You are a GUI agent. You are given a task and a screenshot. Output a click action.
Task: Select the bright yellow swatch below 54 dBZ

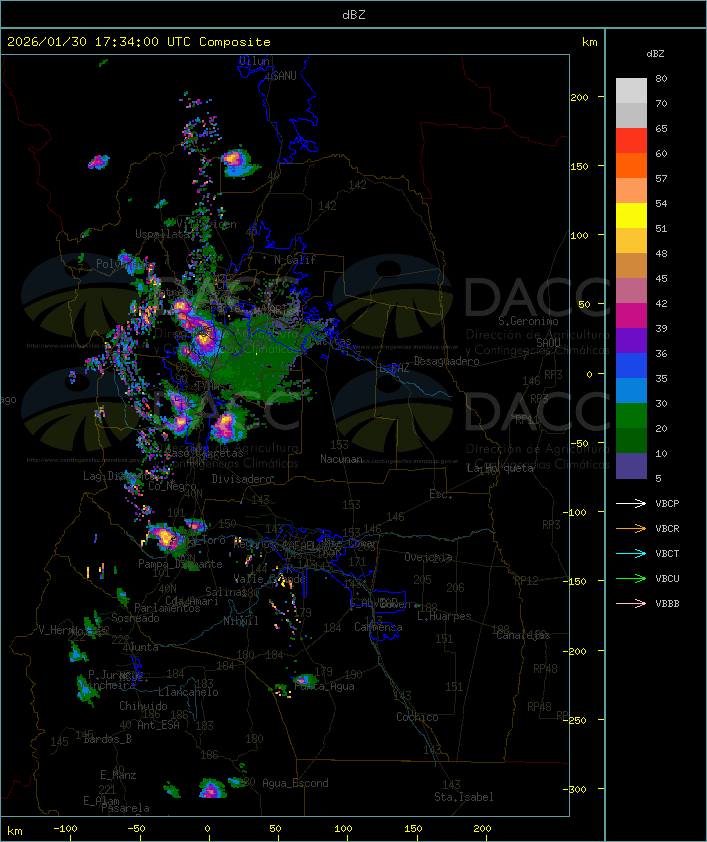631,216
